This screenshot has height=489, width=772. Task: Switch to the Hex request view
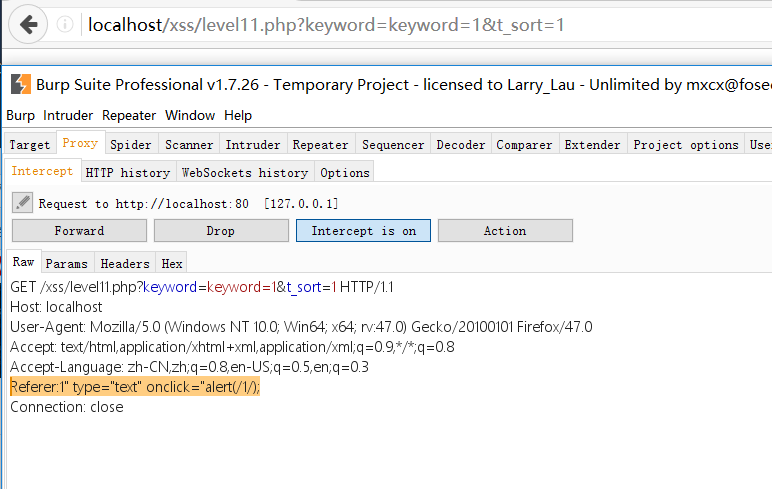(x=172, y=263)
